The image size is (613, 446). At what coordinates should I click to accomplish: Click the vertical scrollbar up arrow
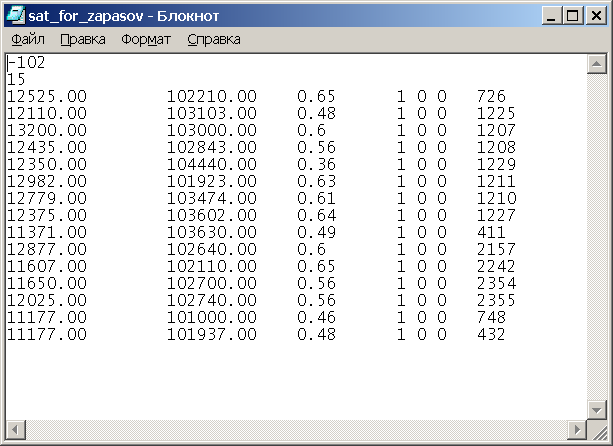(x=597, y=64)
